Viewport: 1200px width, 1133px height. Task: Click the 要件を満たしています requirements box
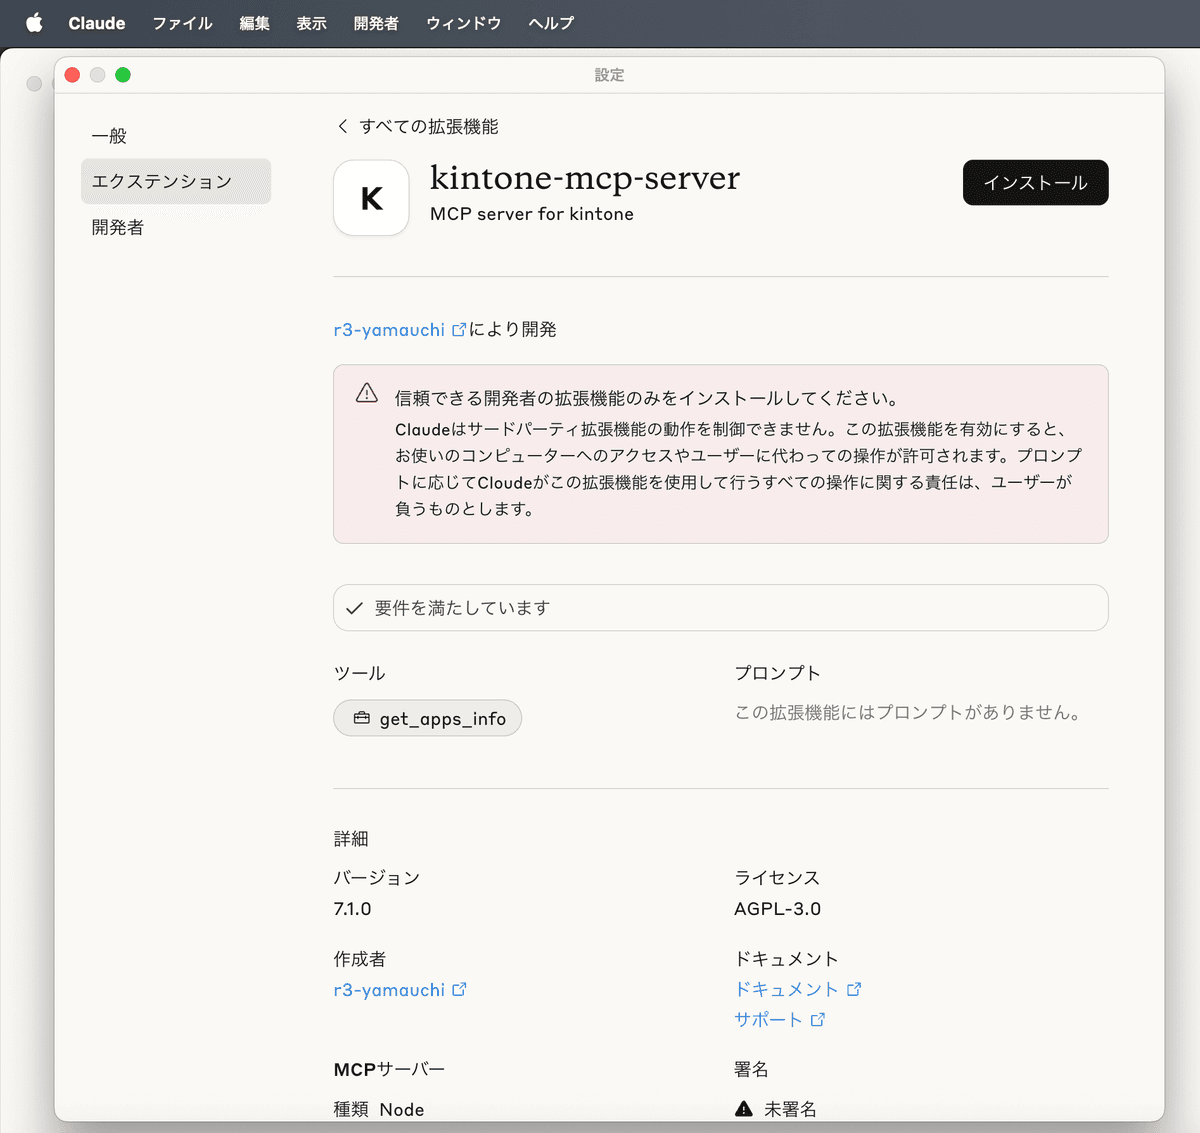pyautogui.click(x=720, y=608)
